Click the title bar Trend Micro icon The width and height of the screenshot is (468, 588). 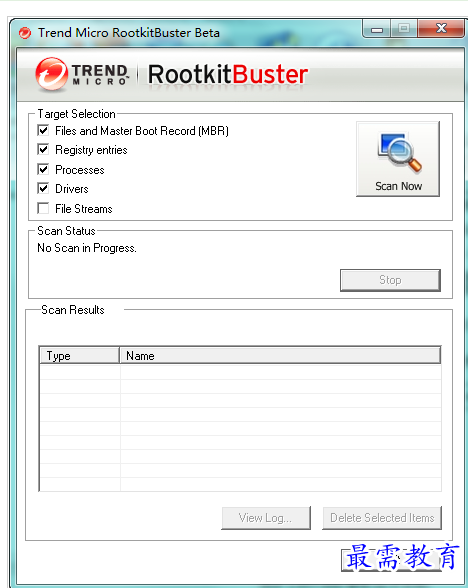click(25, 33)
